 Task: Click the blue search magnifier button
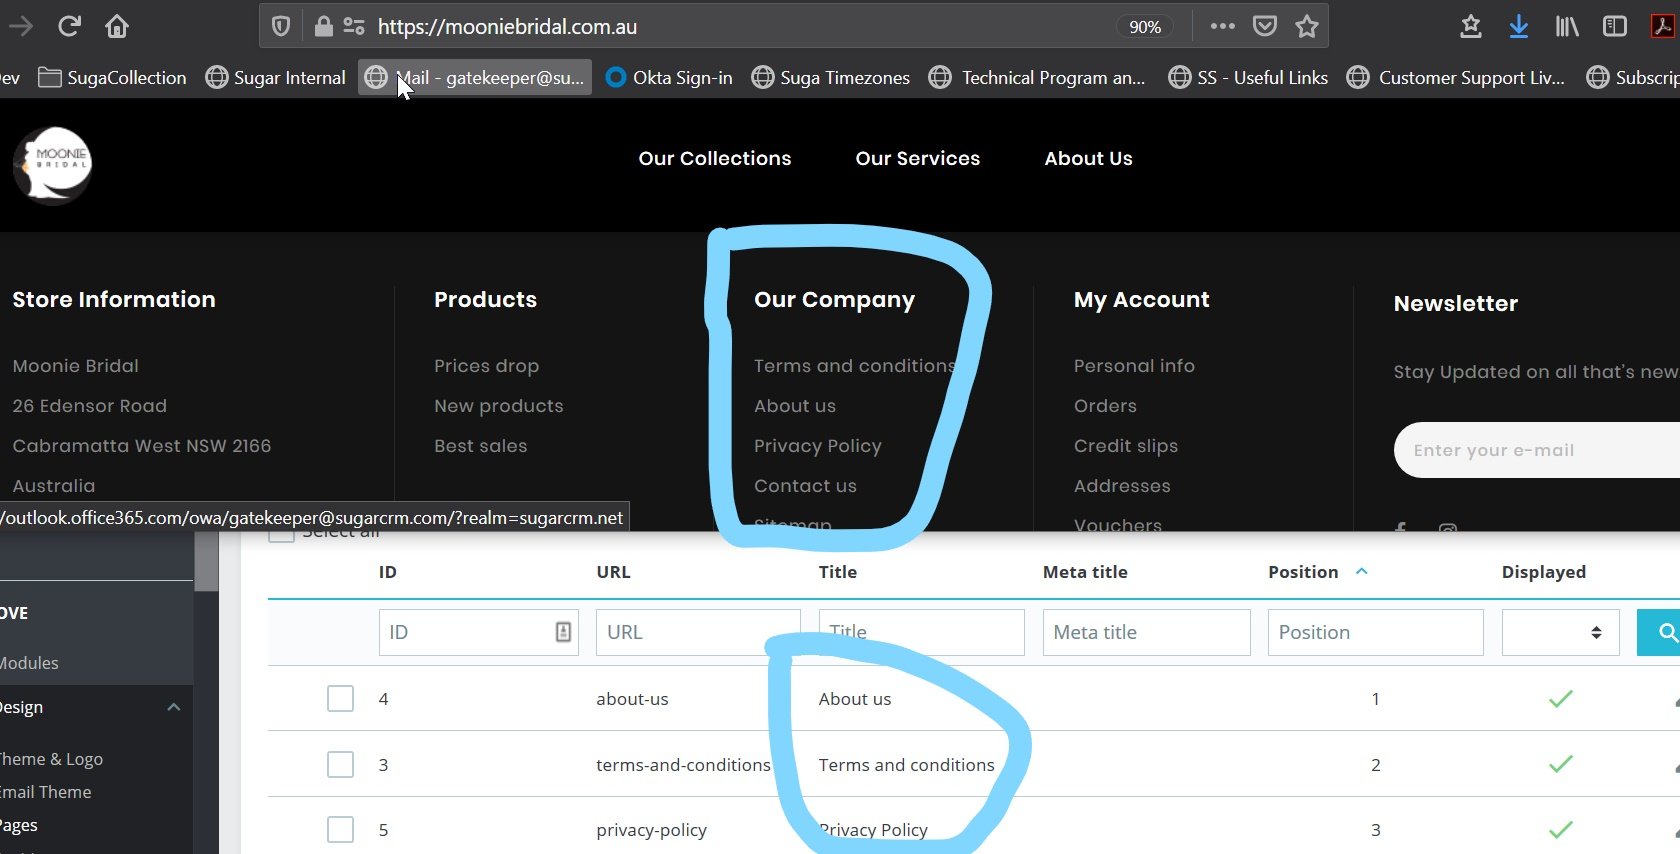(1660, 632)
